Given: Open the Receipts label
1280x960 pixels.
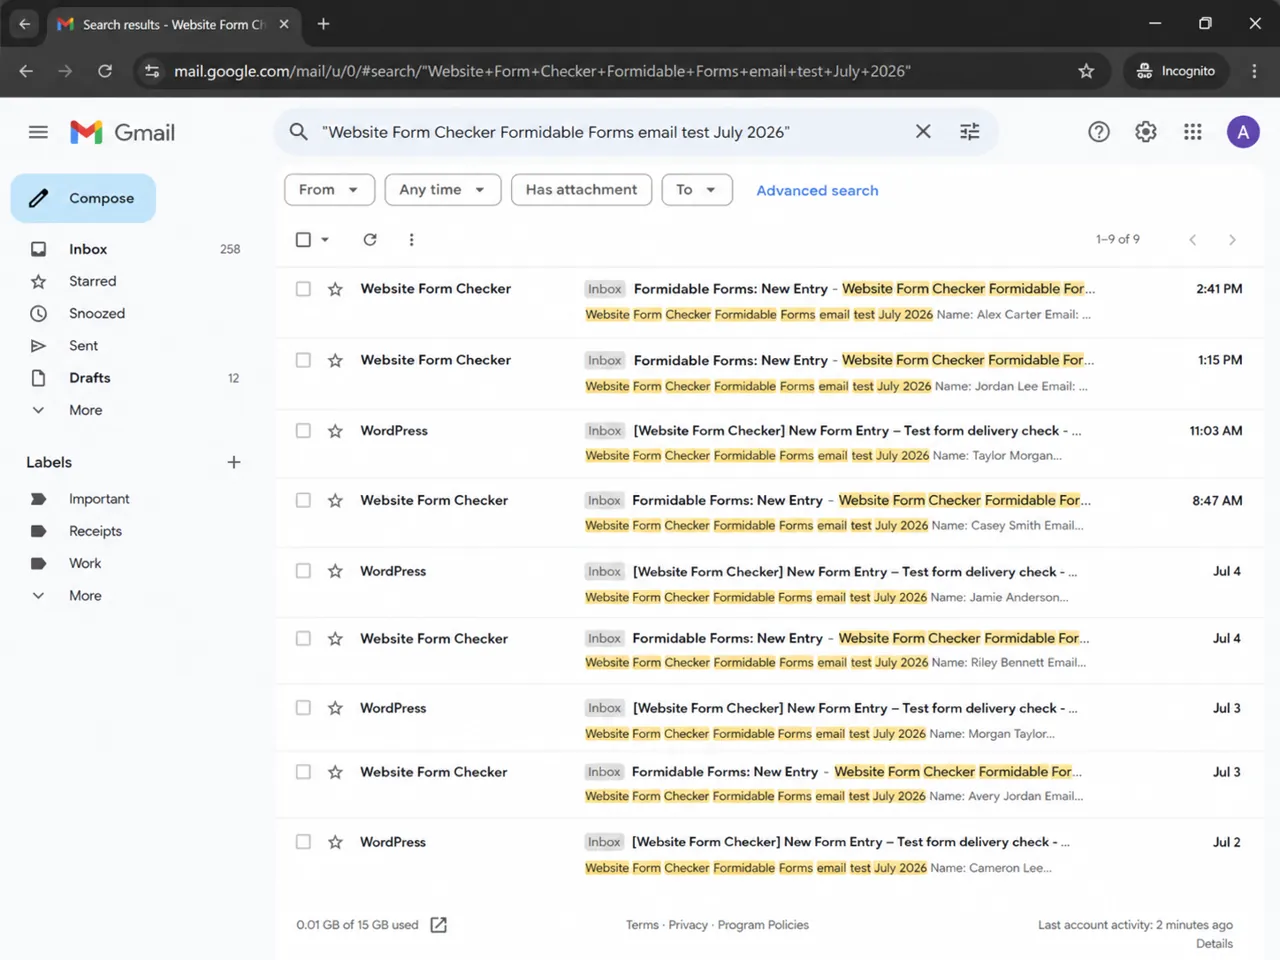Looking at the screenshot, I should point(95,531).
